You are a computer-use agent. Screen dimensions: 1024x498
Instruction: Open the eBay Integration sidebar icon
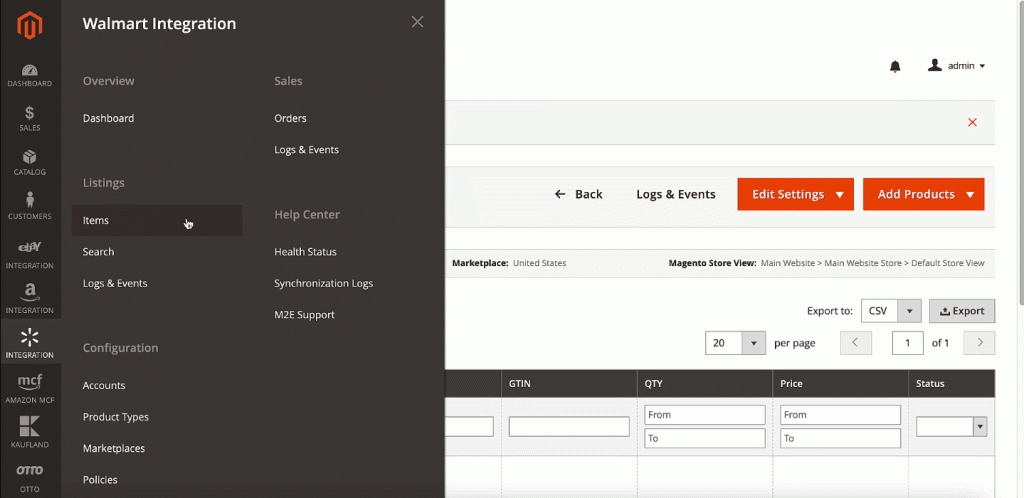[x=30, y=252]
